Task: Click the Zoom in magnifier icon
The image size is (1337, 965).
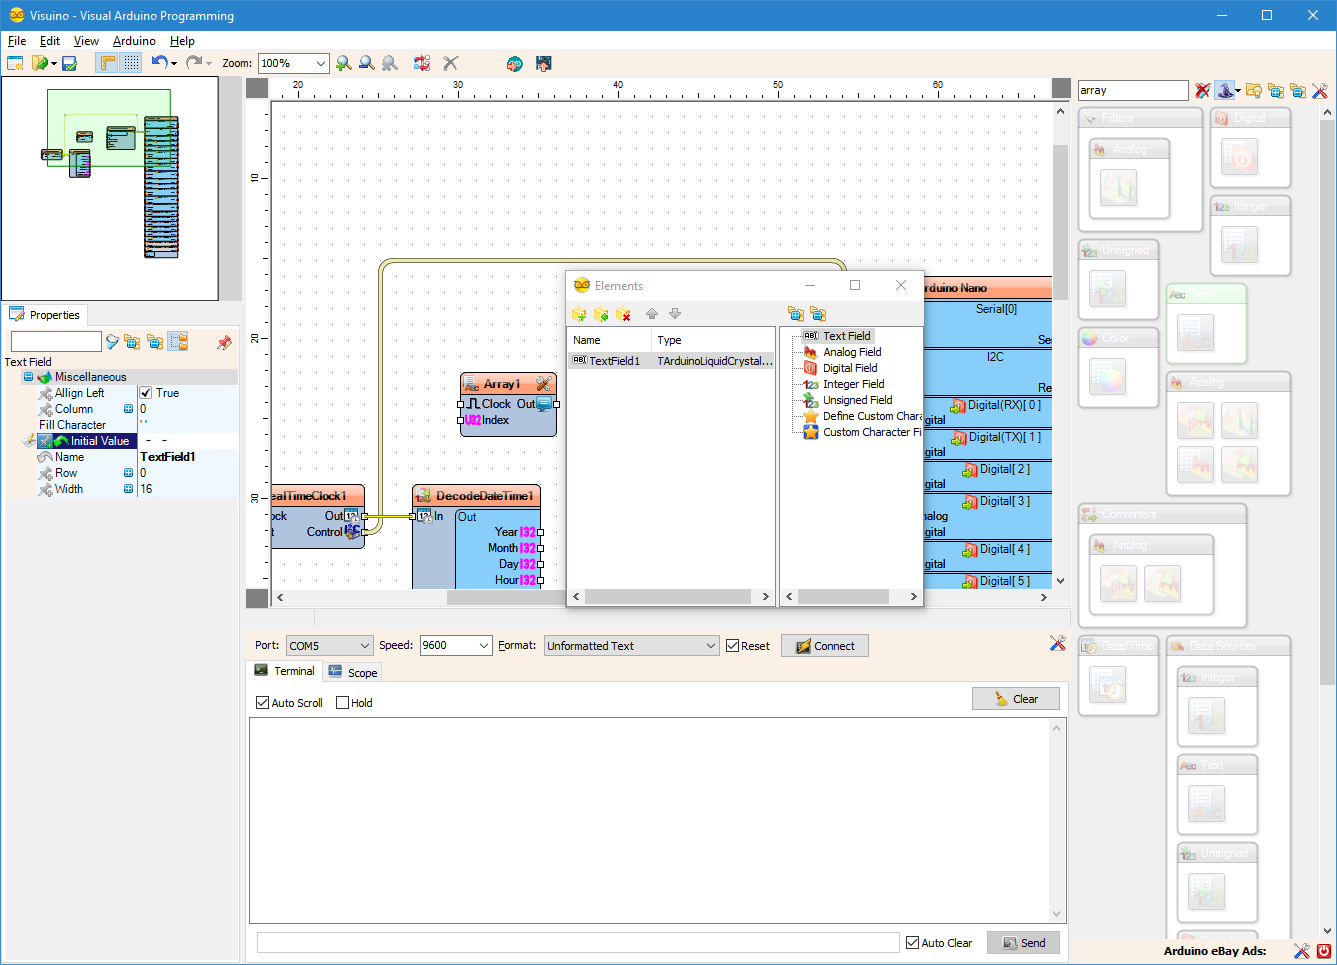Action: click(343, 63)
